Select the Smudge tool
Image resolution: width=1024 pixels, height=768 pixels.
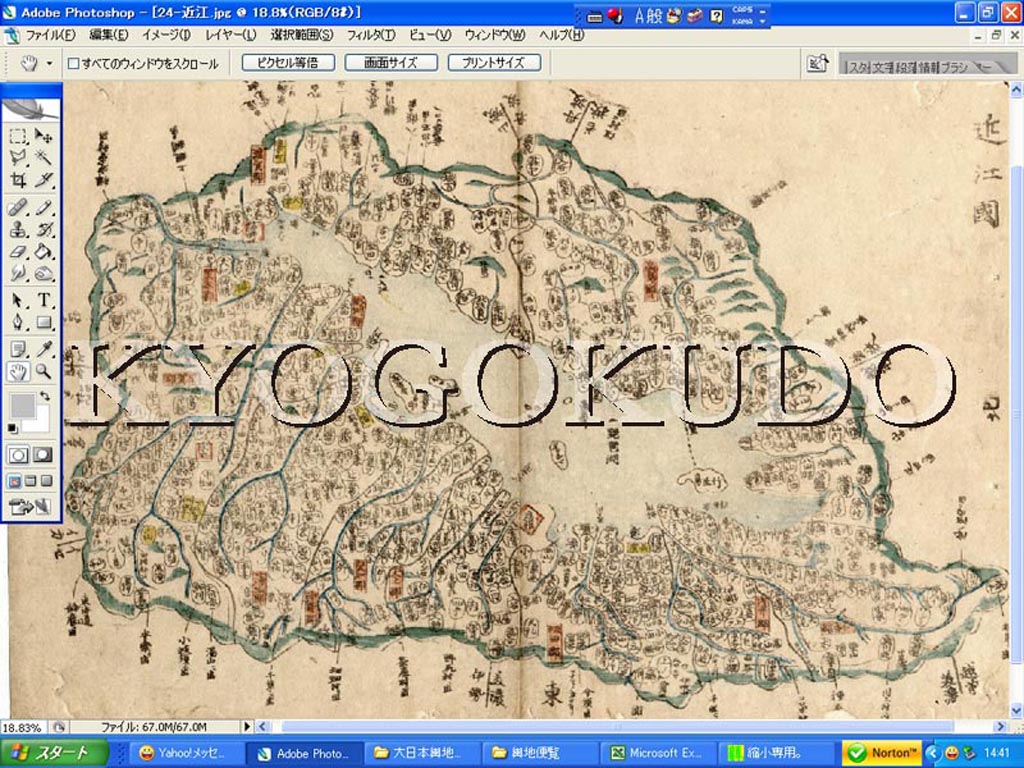(18, 273)
